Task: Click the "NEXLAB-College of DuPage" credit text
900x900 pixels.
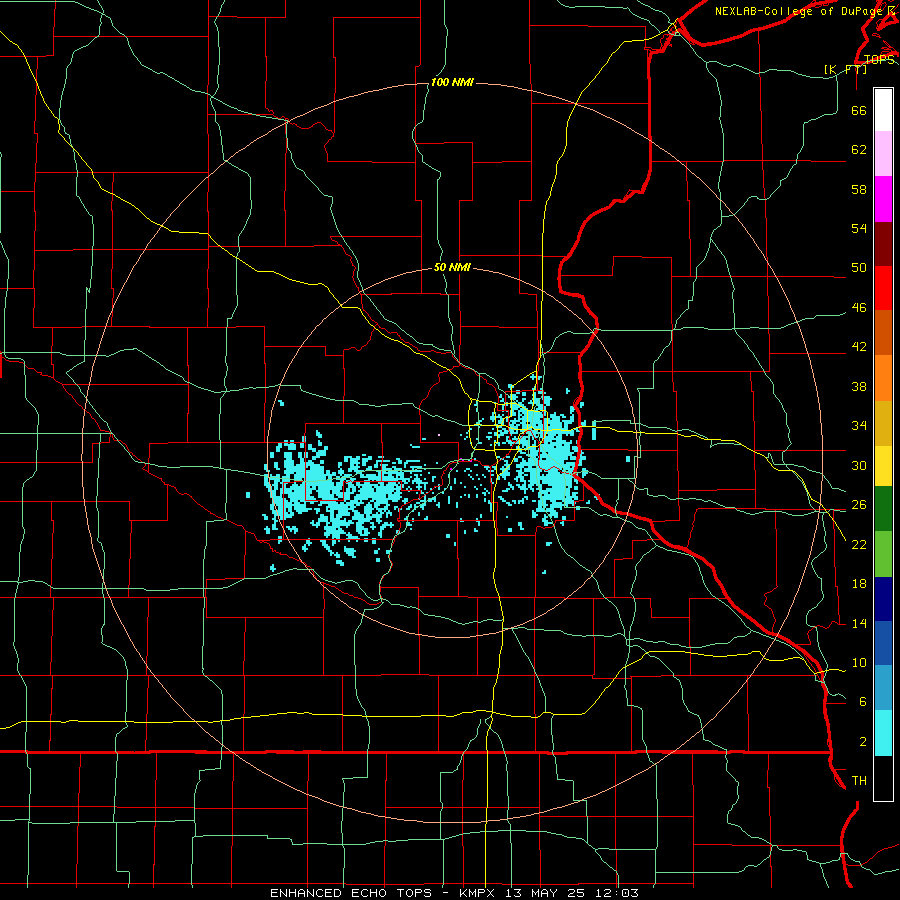Action: click(800, 11)
